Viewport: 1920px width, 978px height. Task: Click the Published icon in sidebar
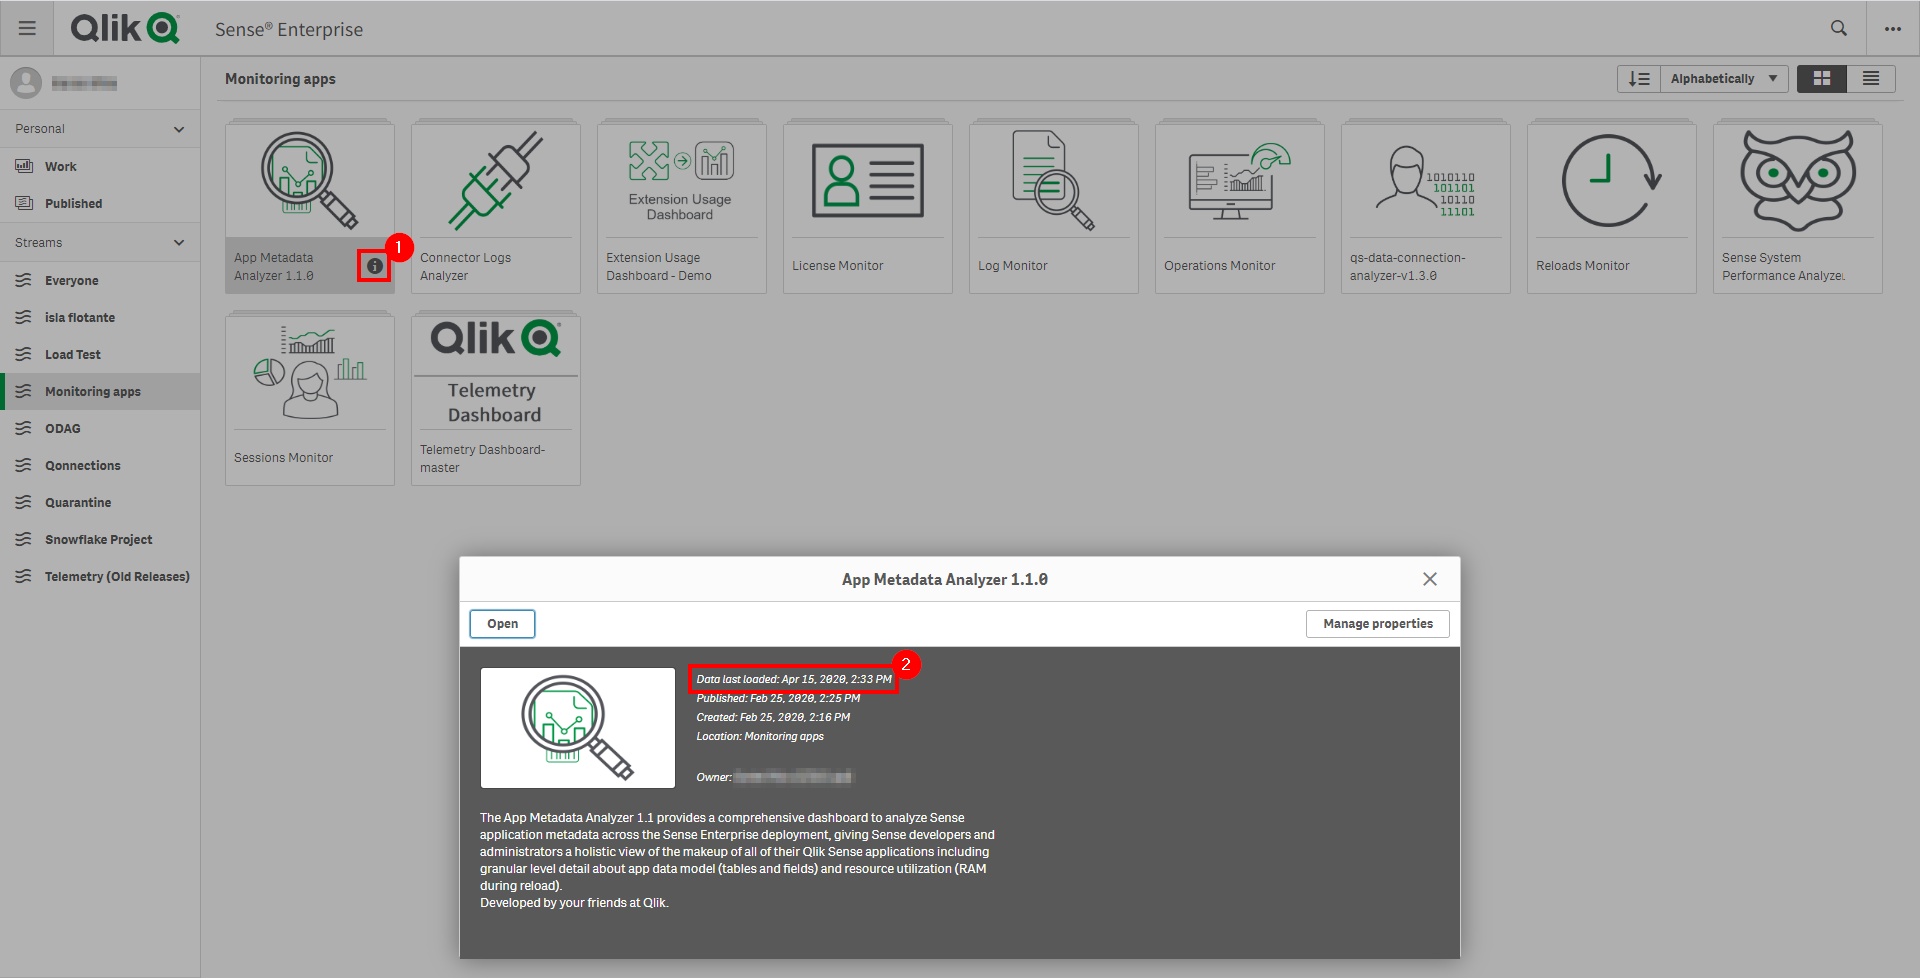pyautogui.click(x=24, y=203)
